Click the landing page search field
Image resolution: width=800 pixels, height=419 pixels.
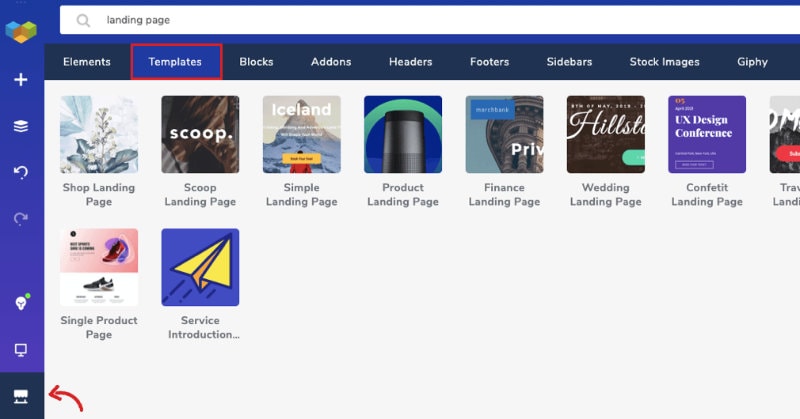[430, 20]
